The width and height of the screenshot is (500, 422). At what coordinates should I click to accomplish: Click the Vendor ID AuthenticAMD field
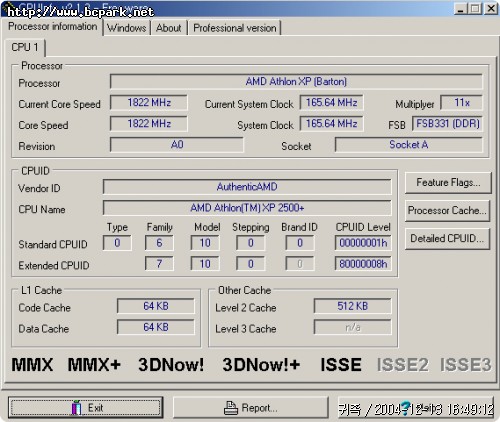pyautogui.click(x=247, y=187)
